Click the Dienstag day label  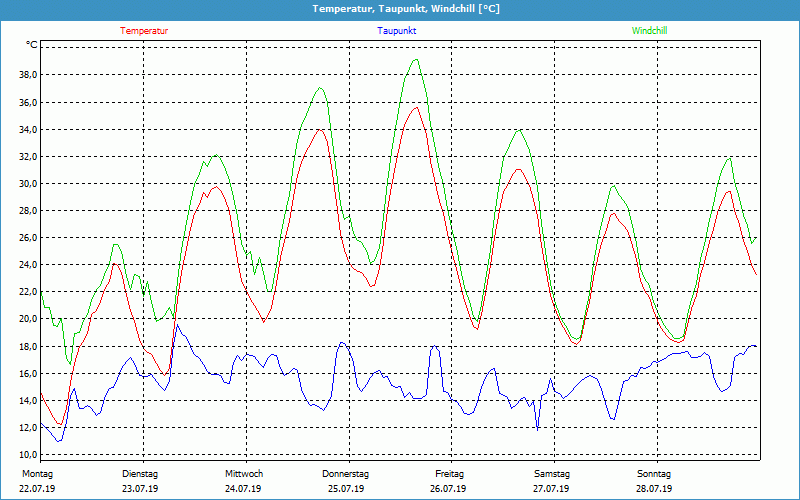pyautogui.click(x=140, y=474)
